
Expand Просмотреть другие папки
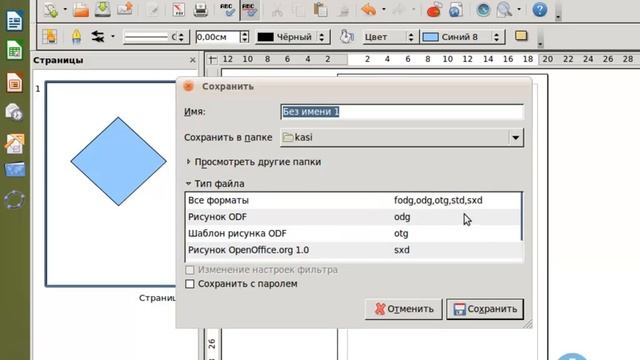tap(253, 162)
